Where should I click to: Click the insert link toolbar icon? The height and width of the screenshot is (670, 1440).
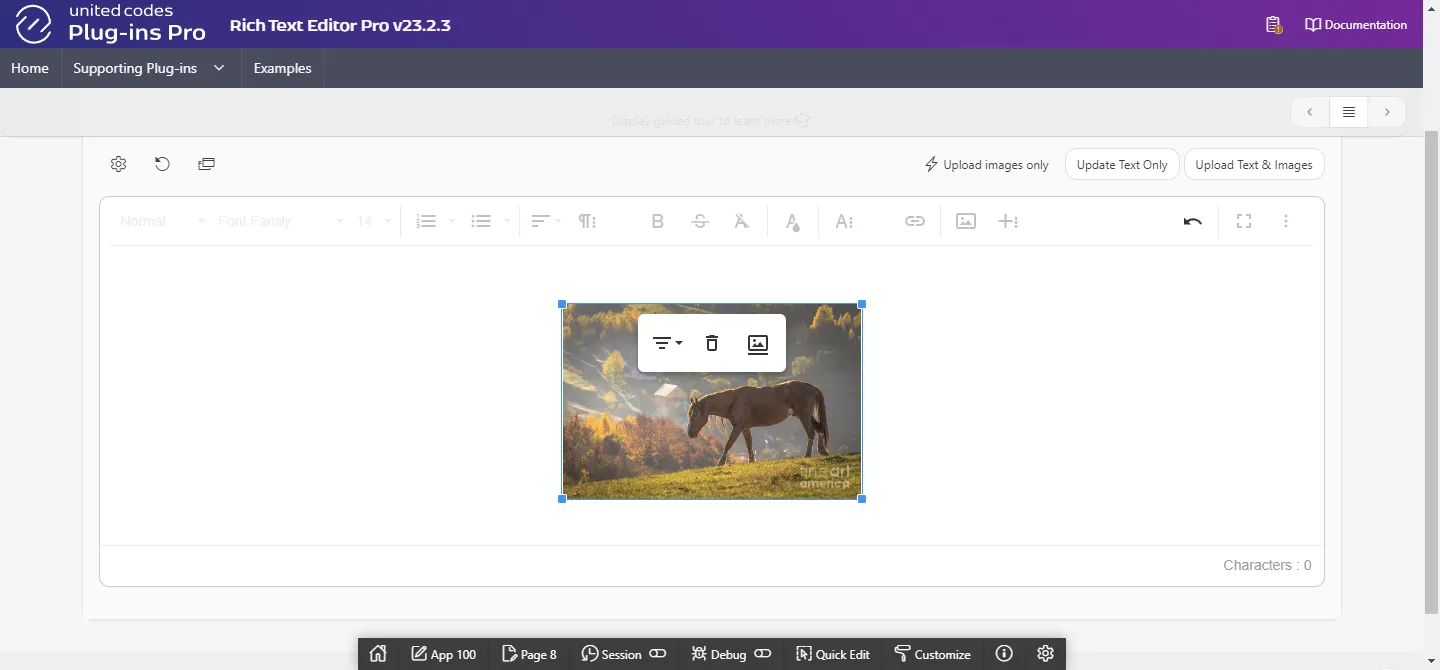pos(915,221)
